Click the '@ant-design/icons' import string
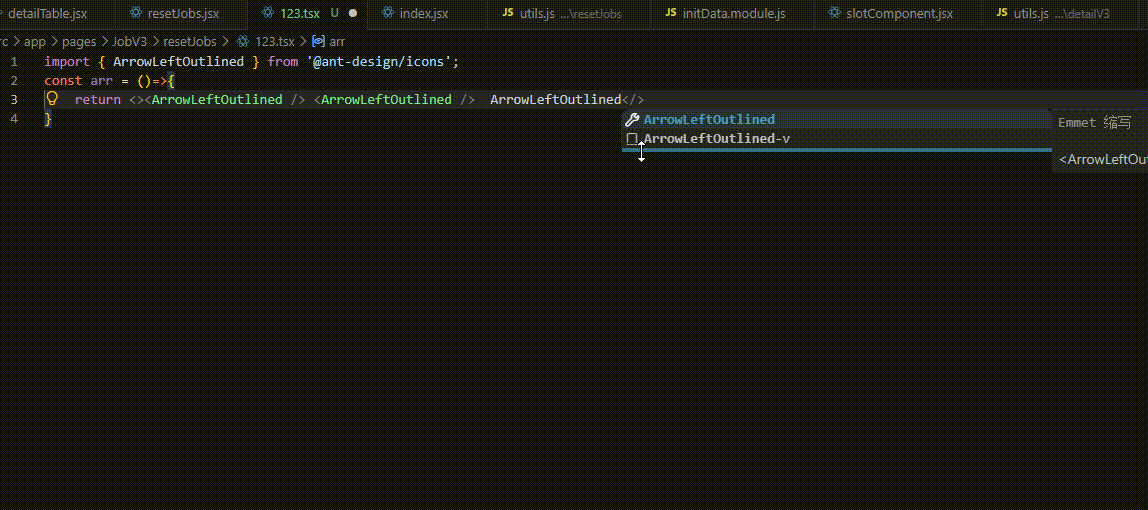The width and height of the screenshot is (1148, 510). [x=379, y=61]
